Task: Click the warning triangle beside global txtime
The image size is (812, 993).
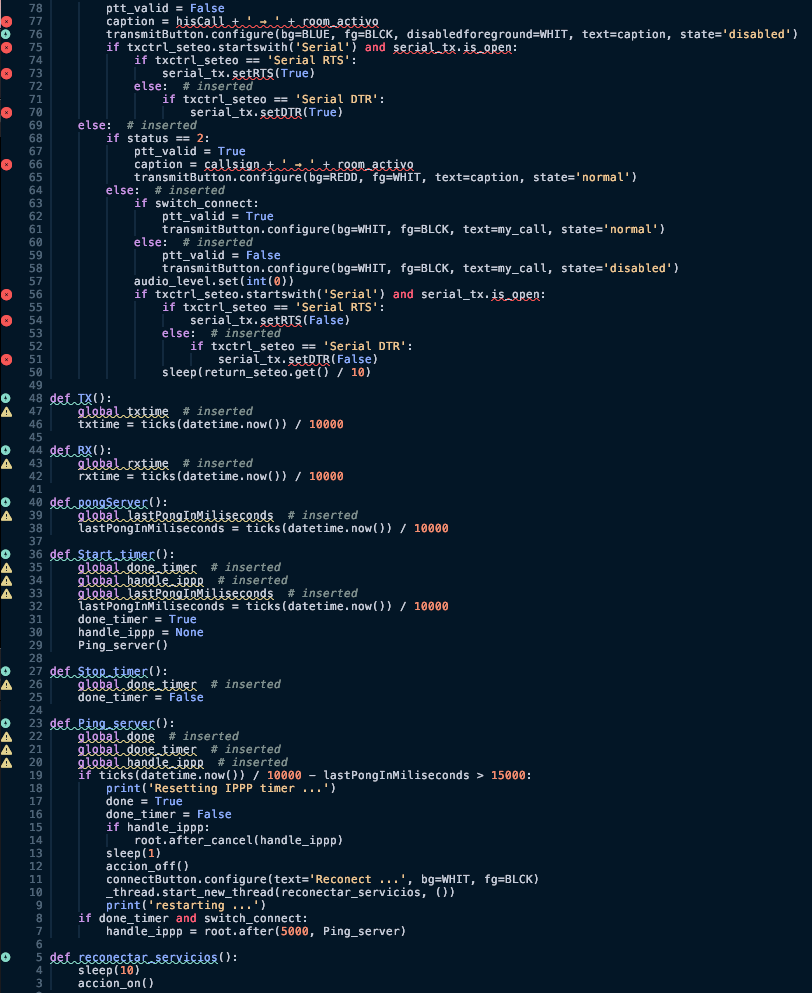Action: coord(6,412)
